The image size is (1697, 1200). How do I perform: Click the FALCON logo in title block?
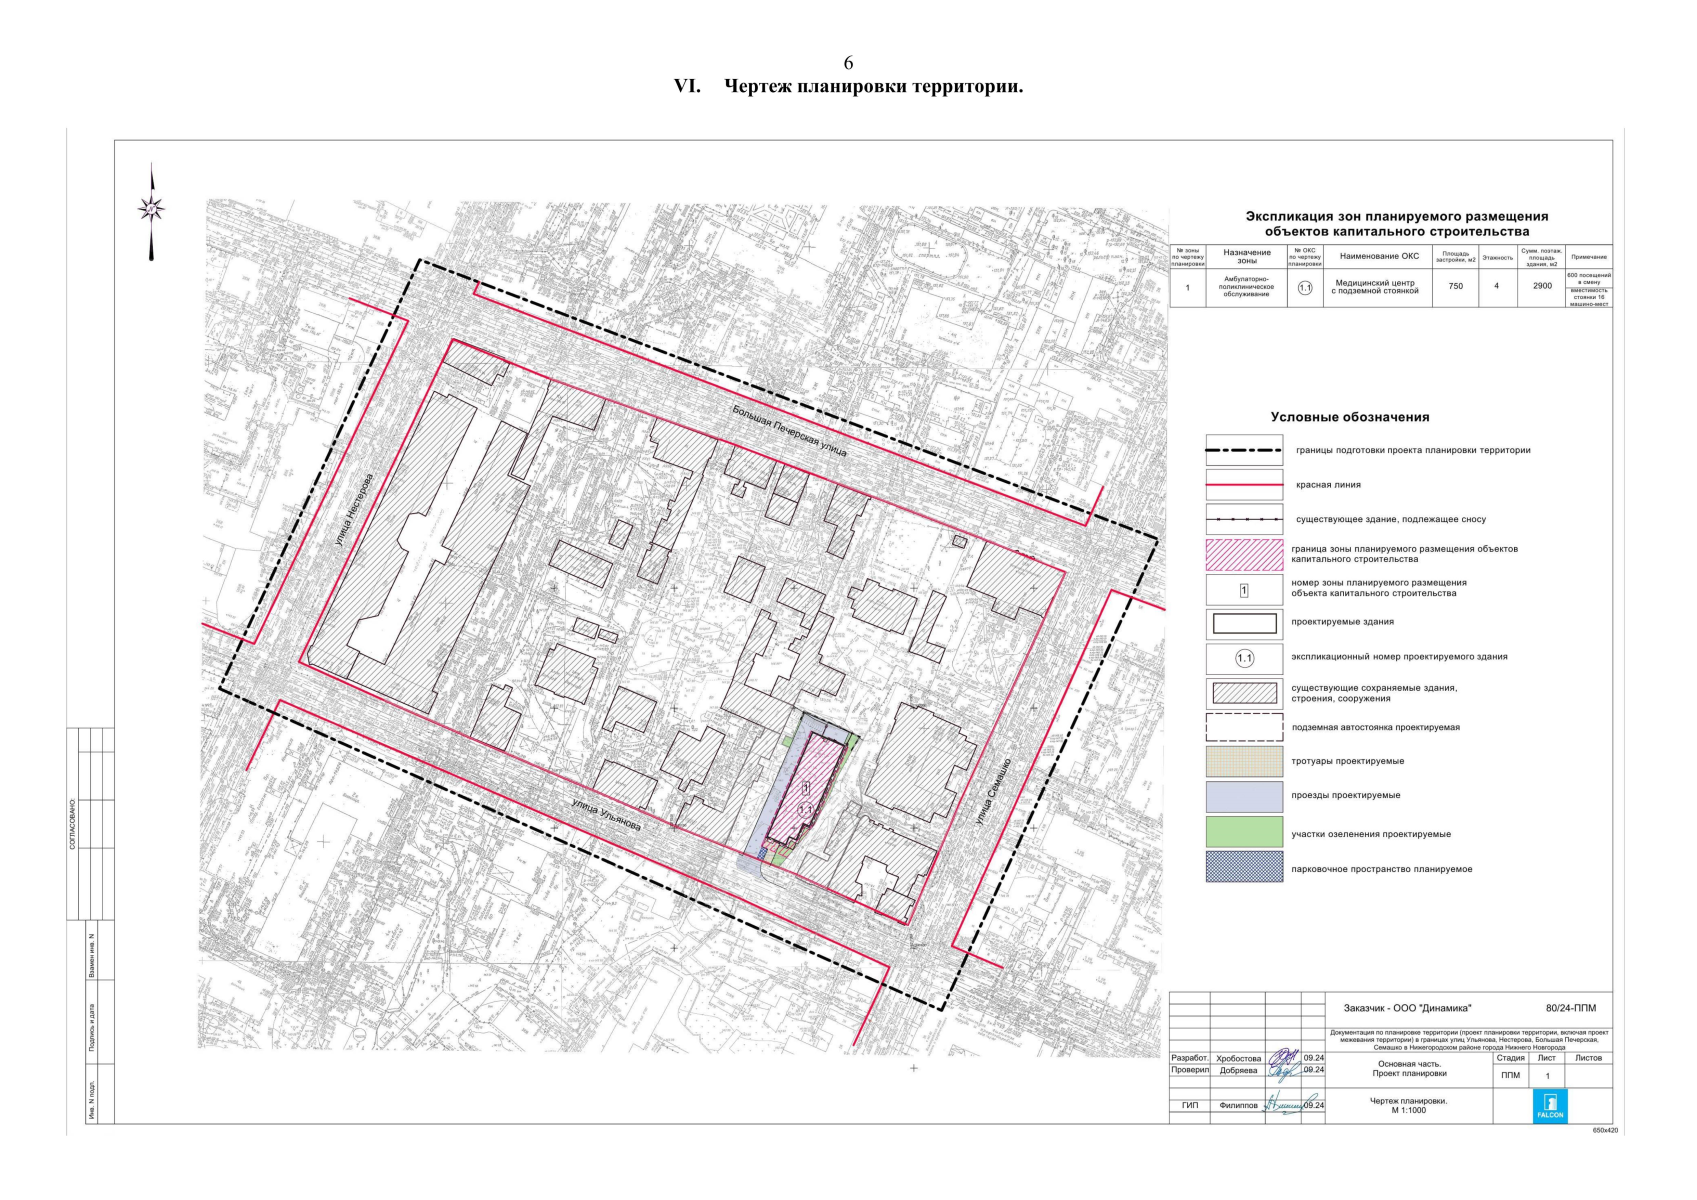click(1549, 1105)
